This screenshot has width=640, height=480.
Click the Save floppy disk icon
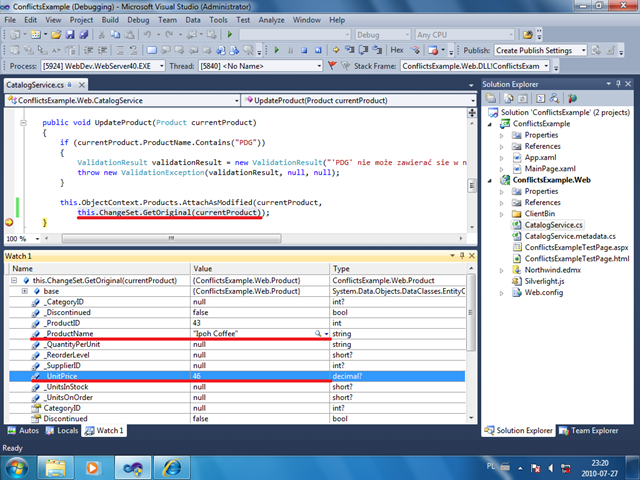[70, 35]
